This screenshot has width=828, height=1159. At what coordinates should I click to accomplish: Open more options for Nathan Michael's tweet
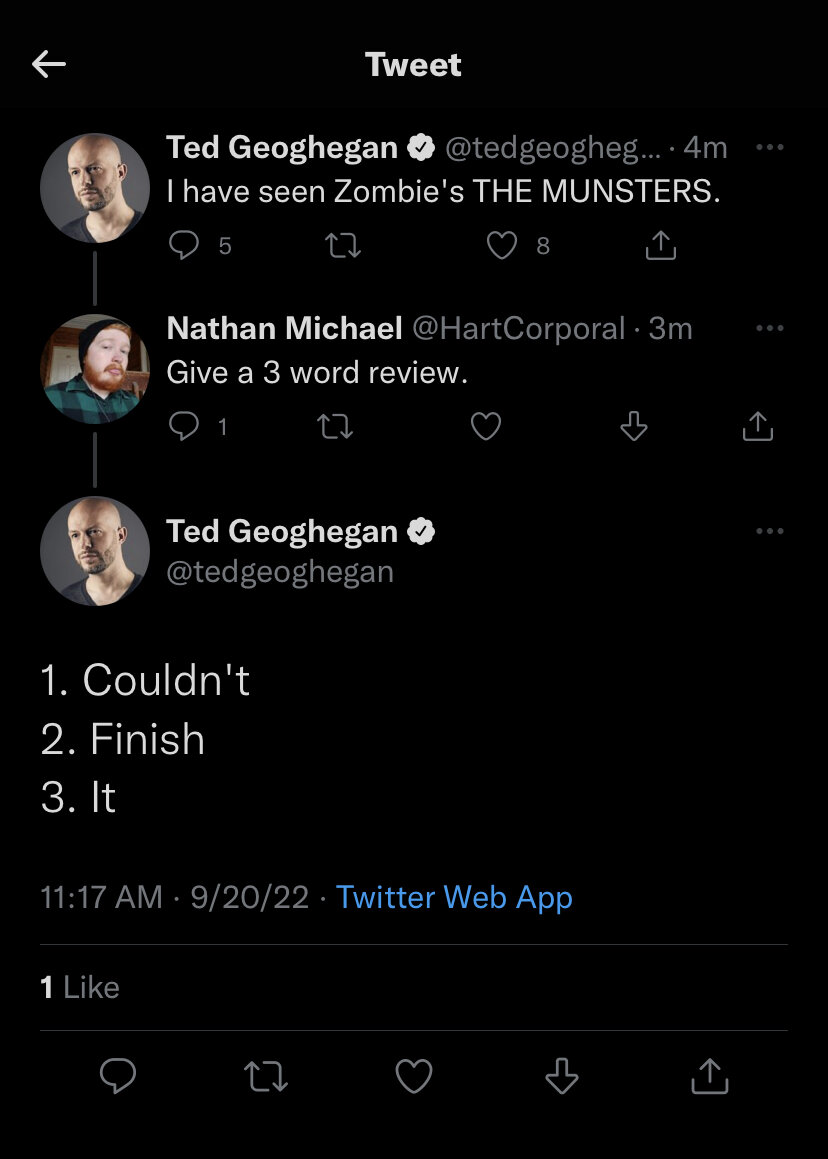[770, 327]
